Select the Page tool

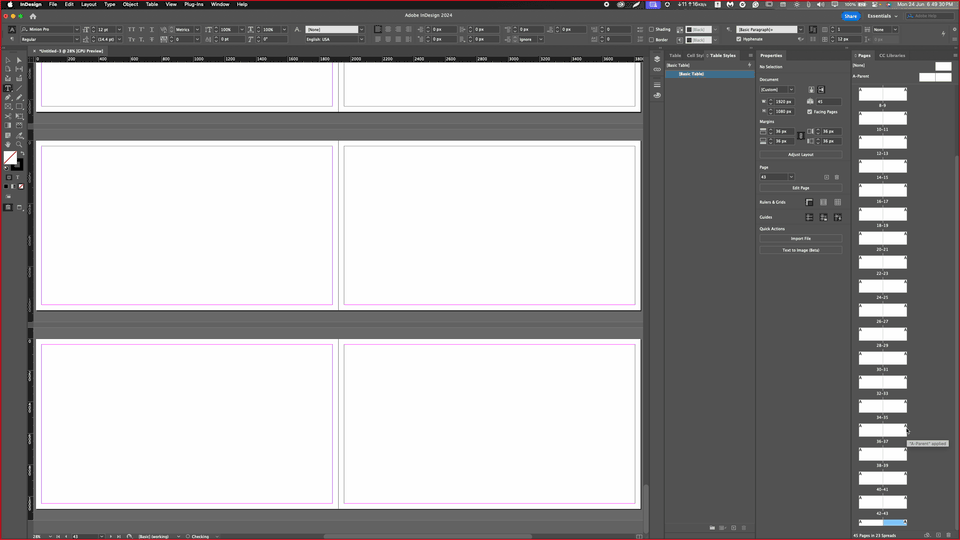click(x=8, y=69)
